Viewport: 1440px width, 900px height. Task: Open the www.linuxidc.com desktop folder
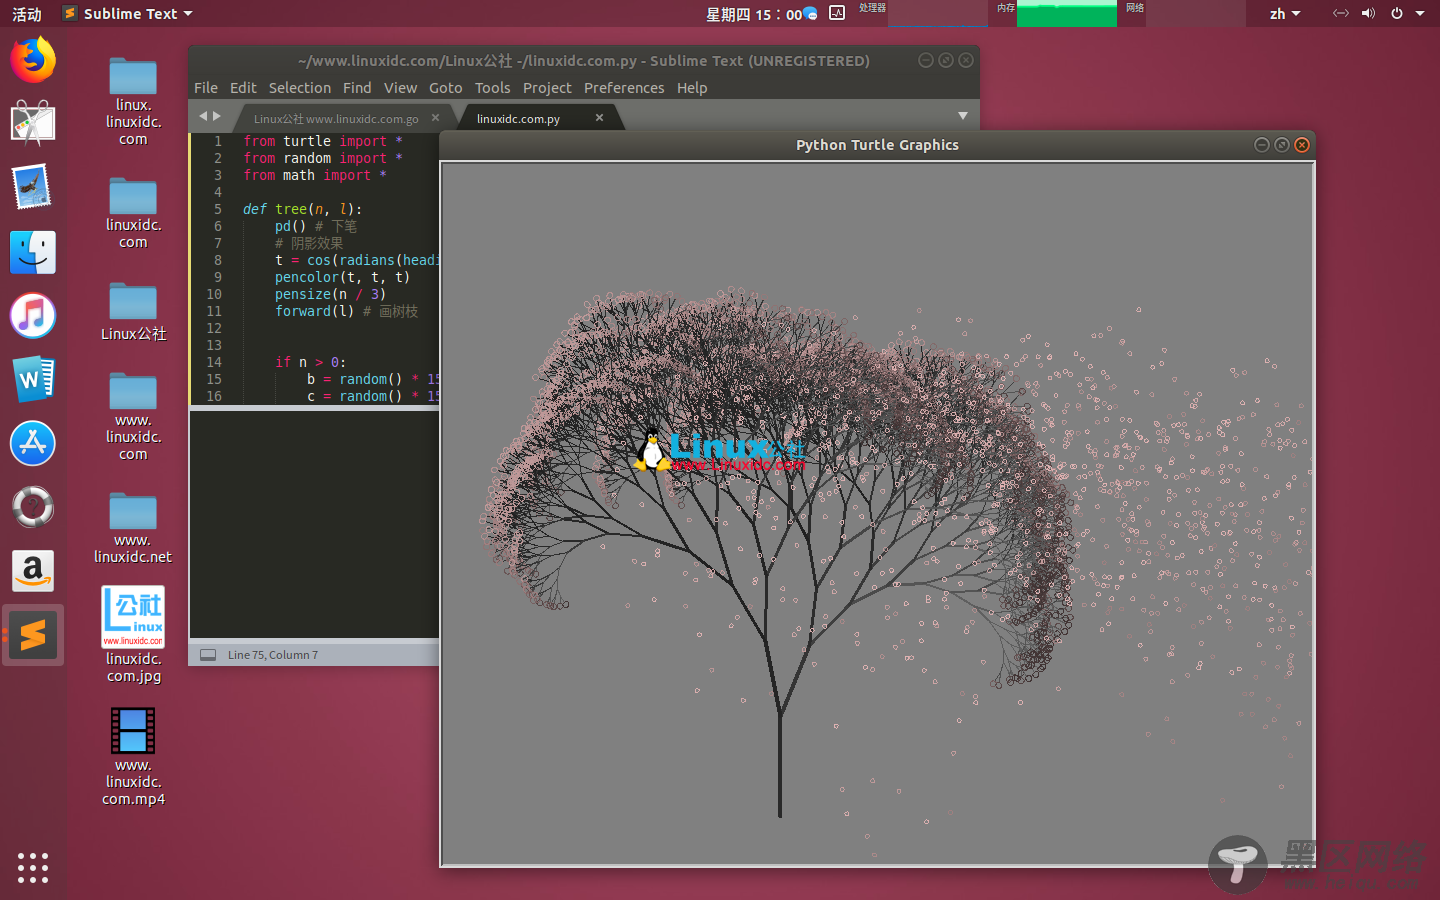[x=133, y=416]
